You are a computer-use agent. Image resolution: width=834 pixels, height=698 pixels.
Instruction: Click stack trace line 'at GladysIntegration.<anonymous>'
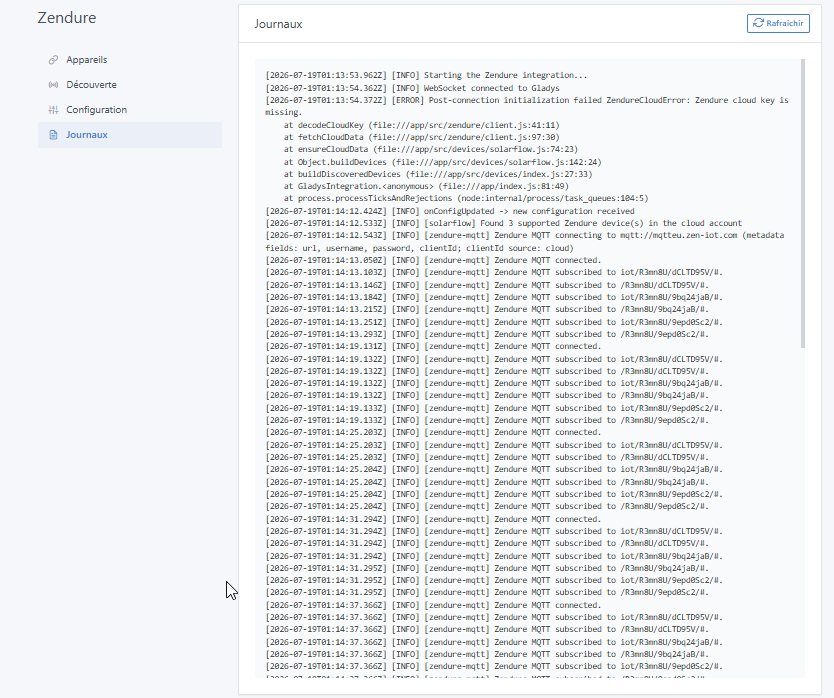426,186
